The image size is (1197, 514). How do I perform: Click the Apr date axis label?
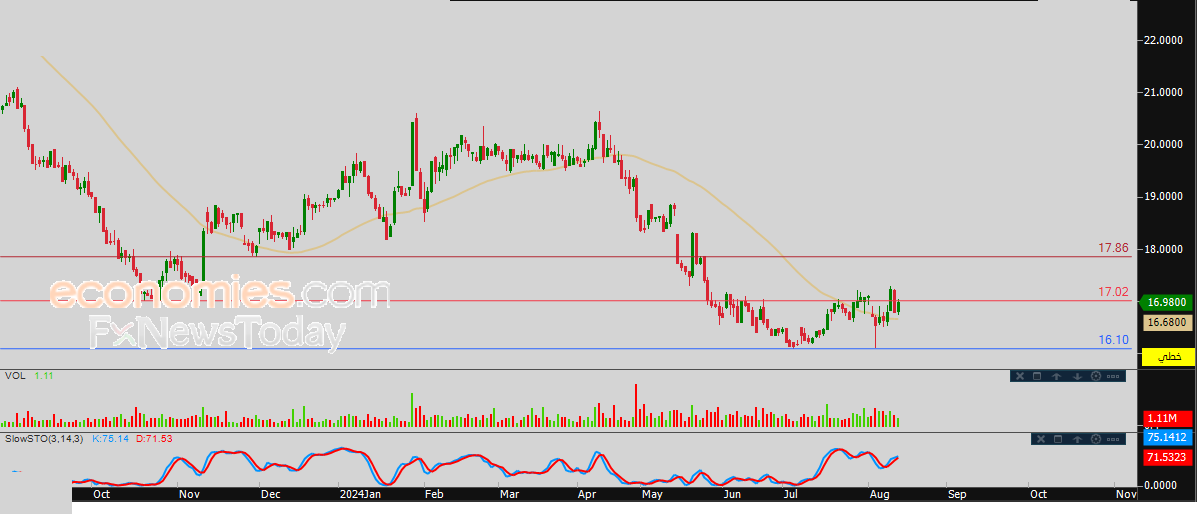[586, 494]
